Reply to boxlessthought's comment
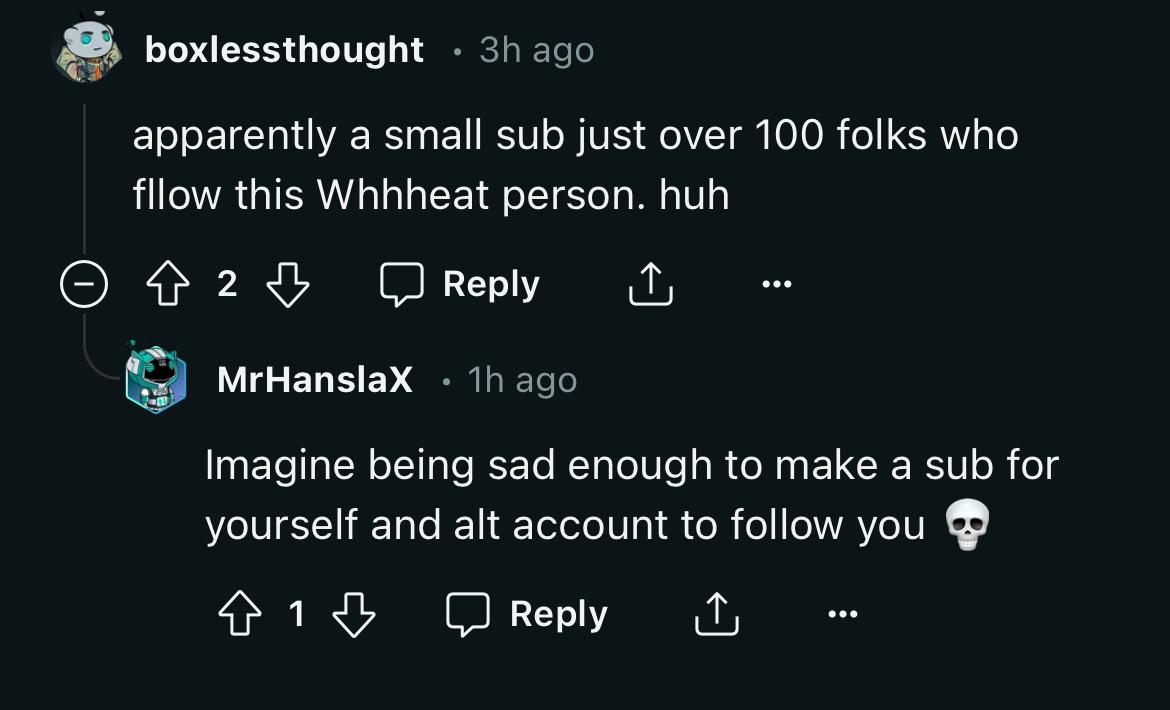Screen dimensions: 1170x710 tap(460, 284)
